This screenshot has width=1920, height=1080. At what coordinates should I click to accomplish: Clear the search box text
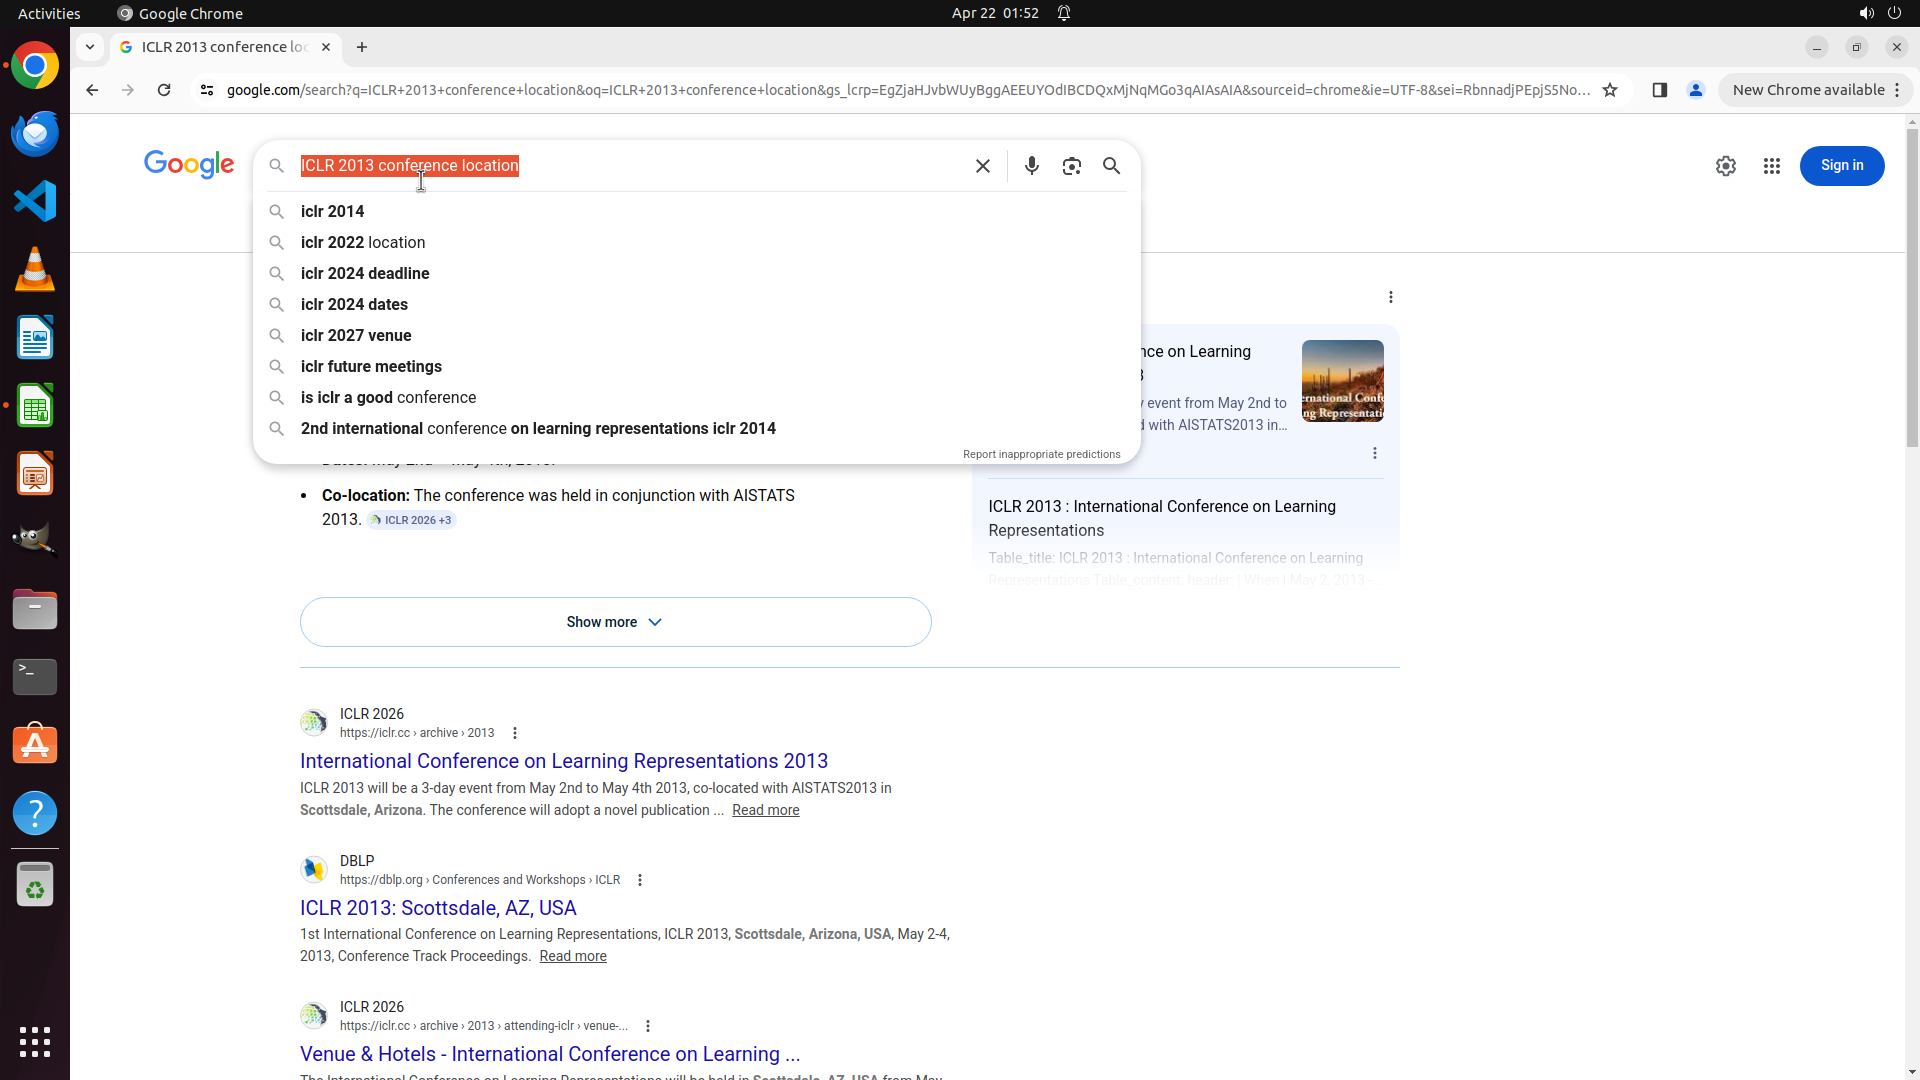pos(982,166)
